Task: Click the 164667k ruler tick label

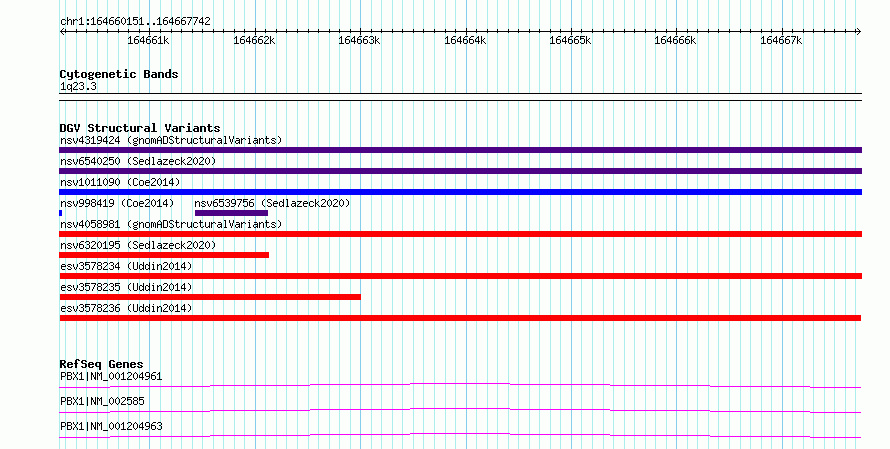Action: click(x=781, y=40)
